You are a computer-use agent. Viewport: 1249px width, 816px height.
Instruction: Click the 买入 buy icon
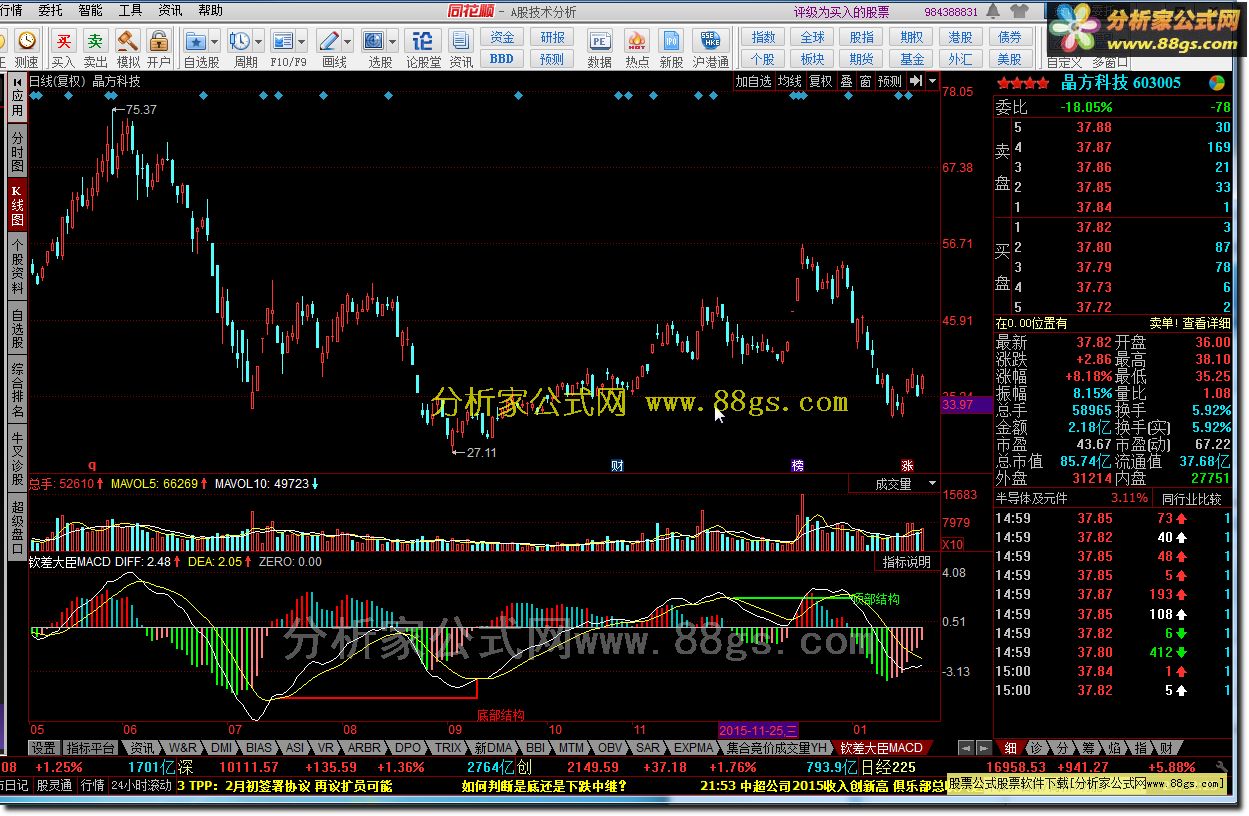point(64,41)
